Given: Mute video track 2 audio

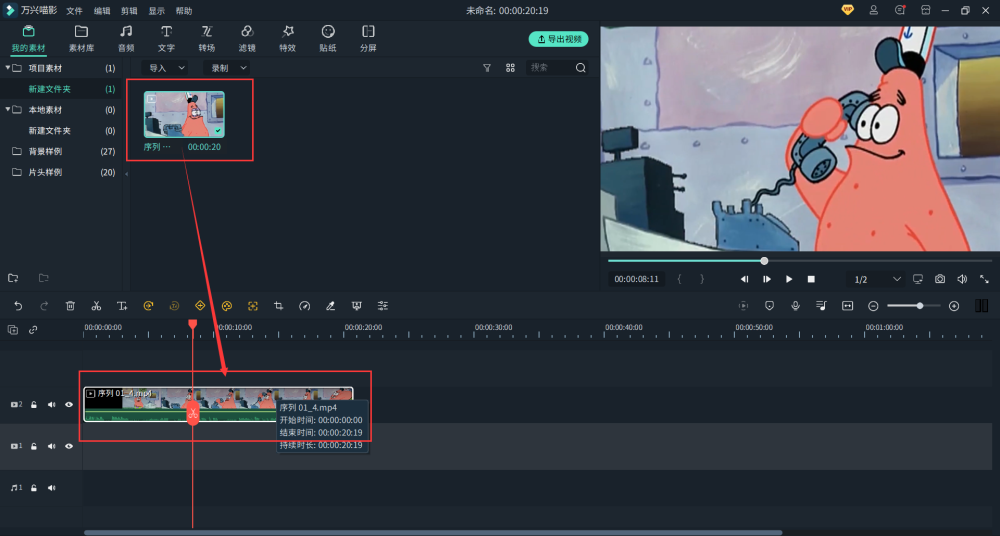Looking at the screenshot, I should pos(52,405).
